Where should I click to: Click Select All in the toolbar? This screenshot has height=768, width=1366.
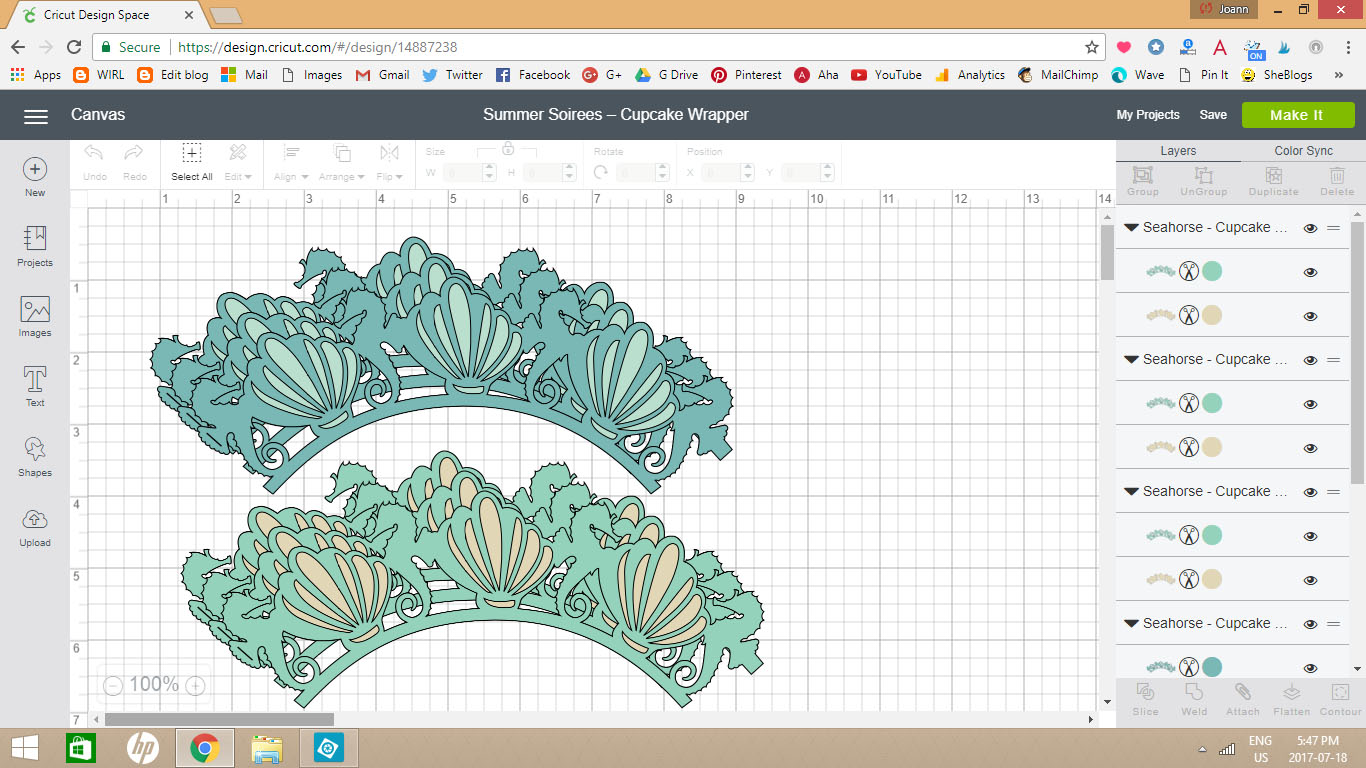click(192, 161)
